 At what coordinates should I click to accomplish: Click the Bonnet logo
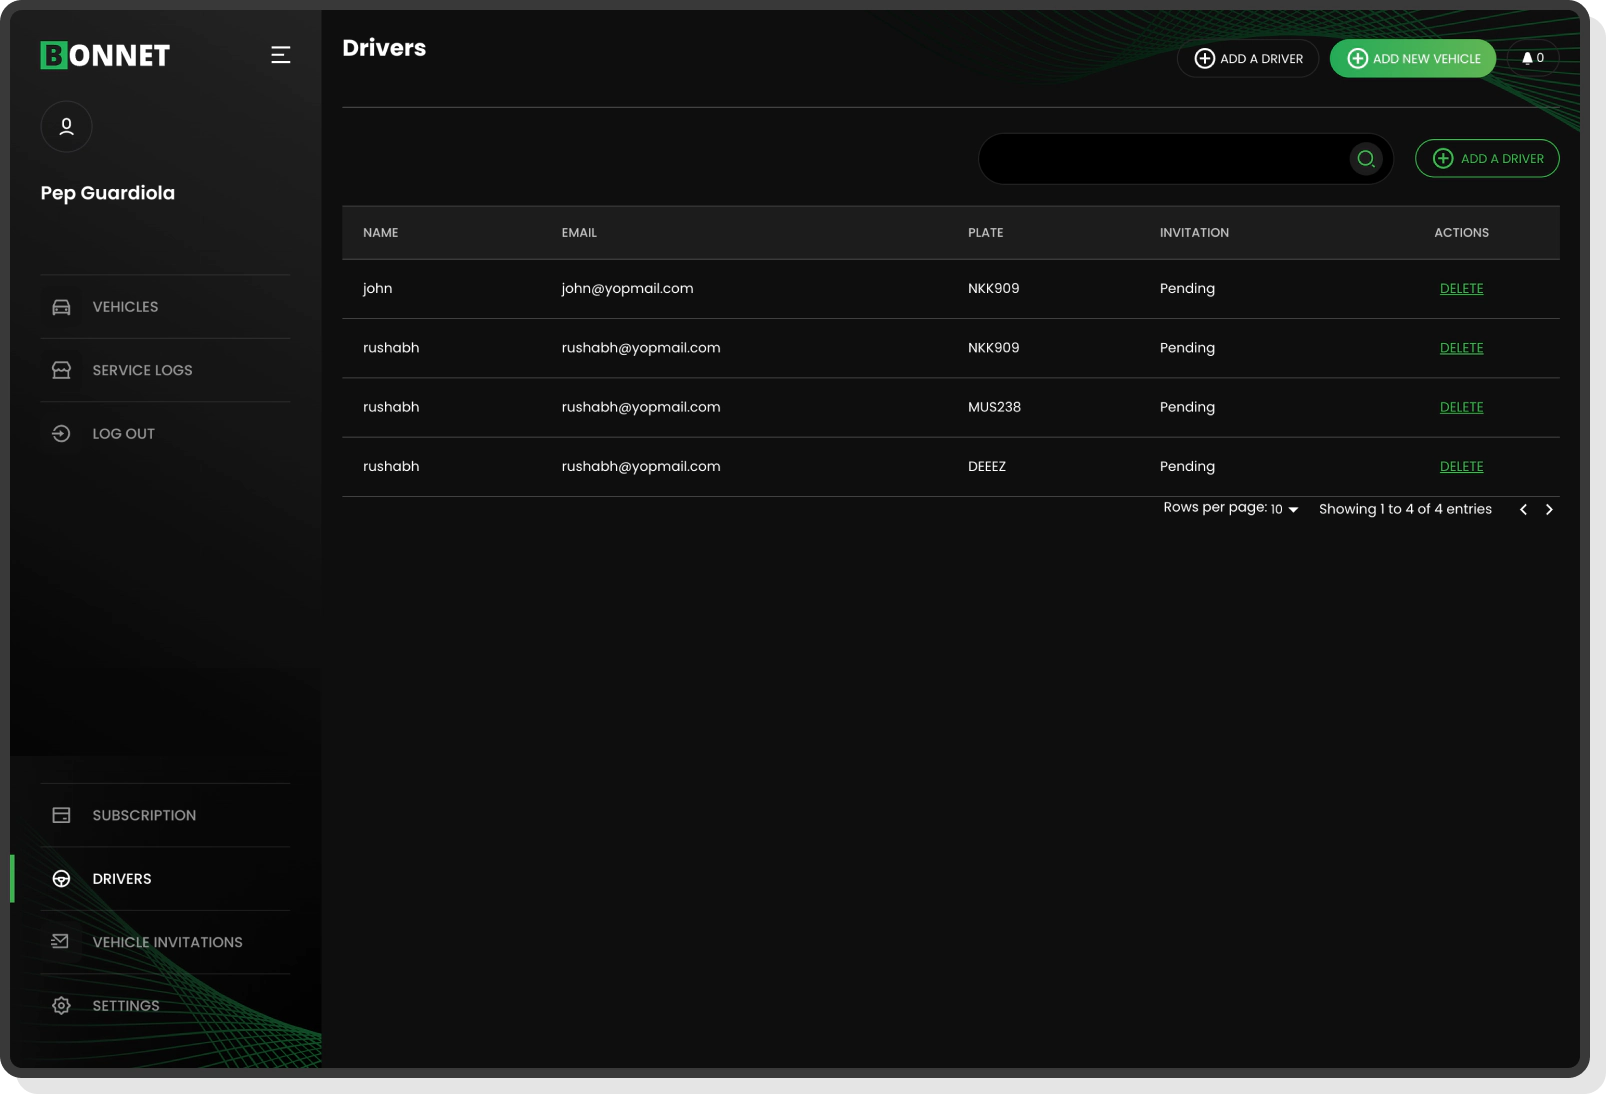pyautogui.click(x=104, y=55)
